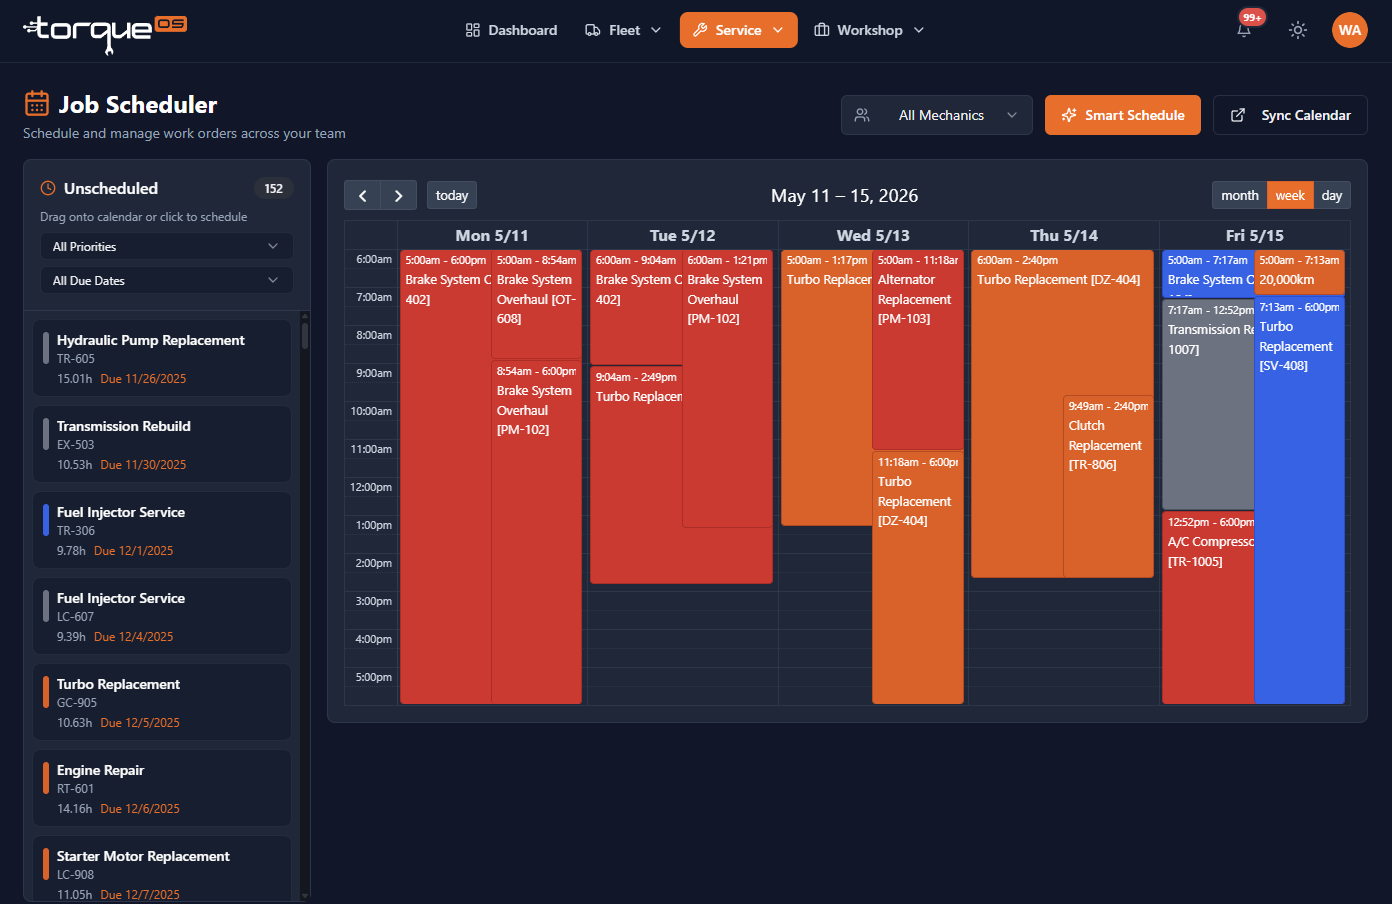Open Friday 5:00am-7:17am Brake System event
The width and height of the screenshot is (1392, 904).
(1207, 273)
